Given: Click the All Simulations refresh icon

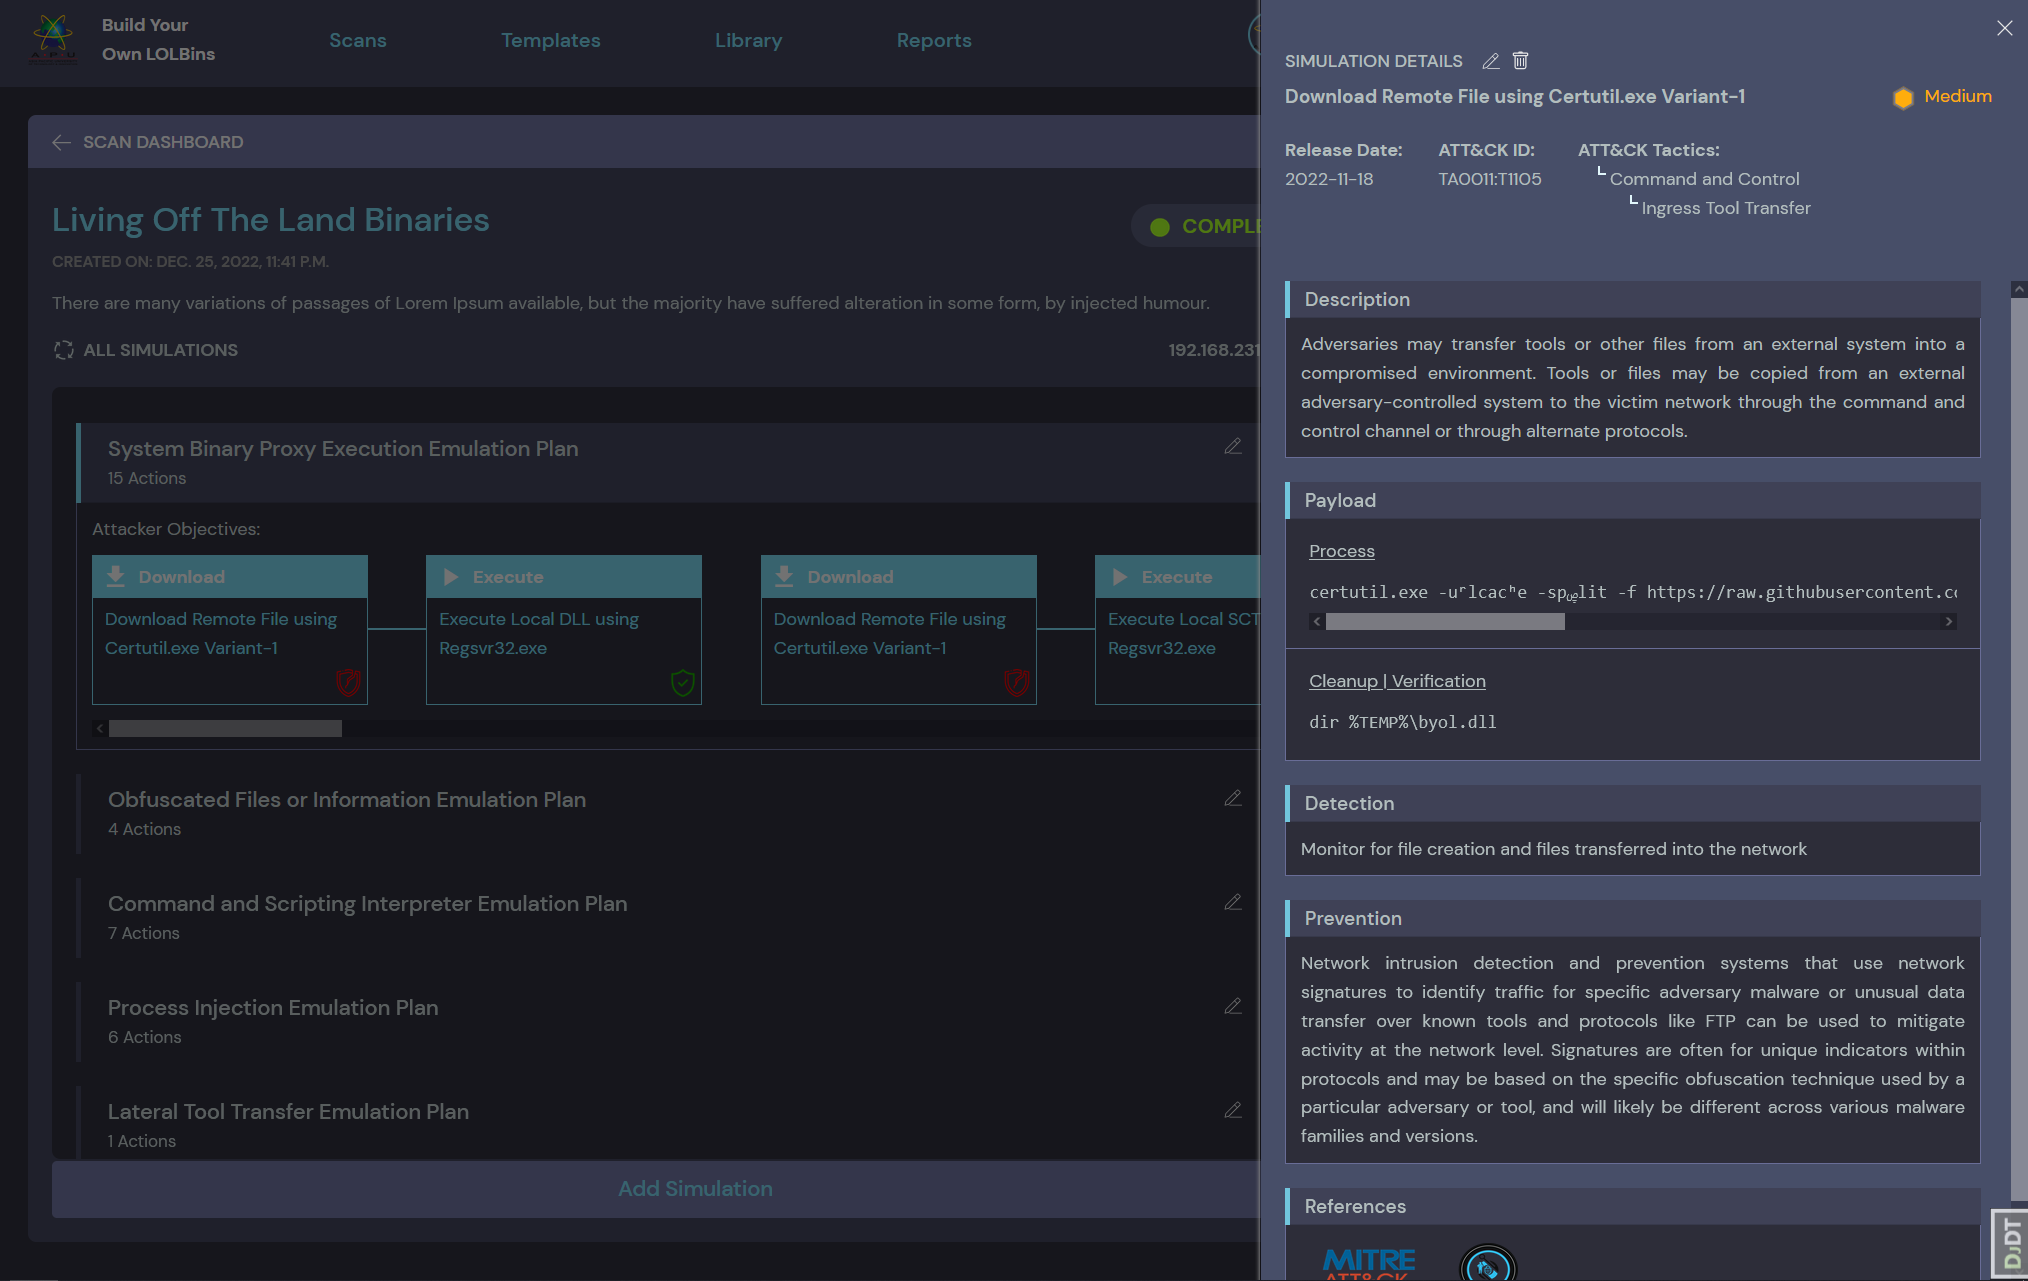Looking at the screenshot, I should pos(64,350).
